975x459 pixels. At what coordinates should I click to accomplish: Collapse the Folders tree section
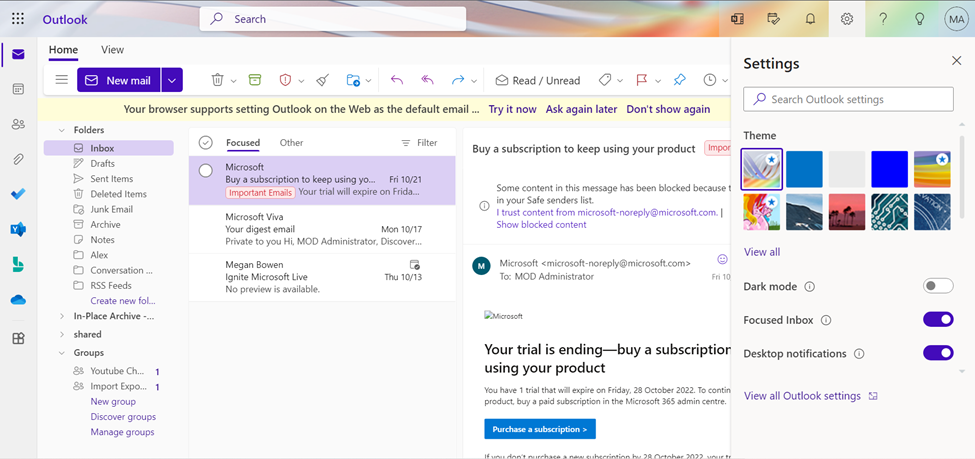coord(62,130)
